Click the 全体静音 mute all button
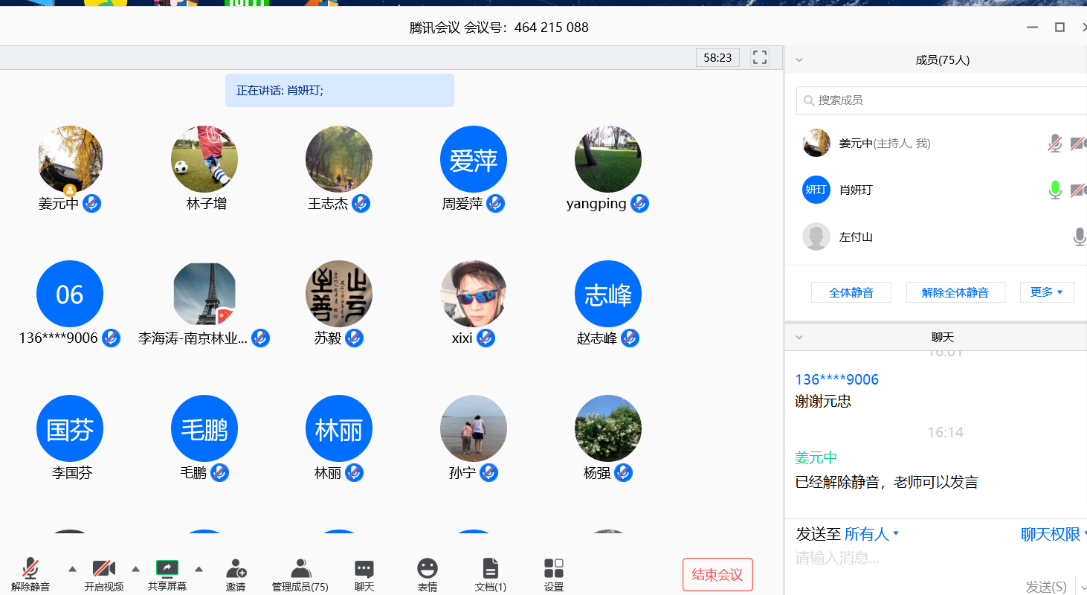 [x=851, y=291]
